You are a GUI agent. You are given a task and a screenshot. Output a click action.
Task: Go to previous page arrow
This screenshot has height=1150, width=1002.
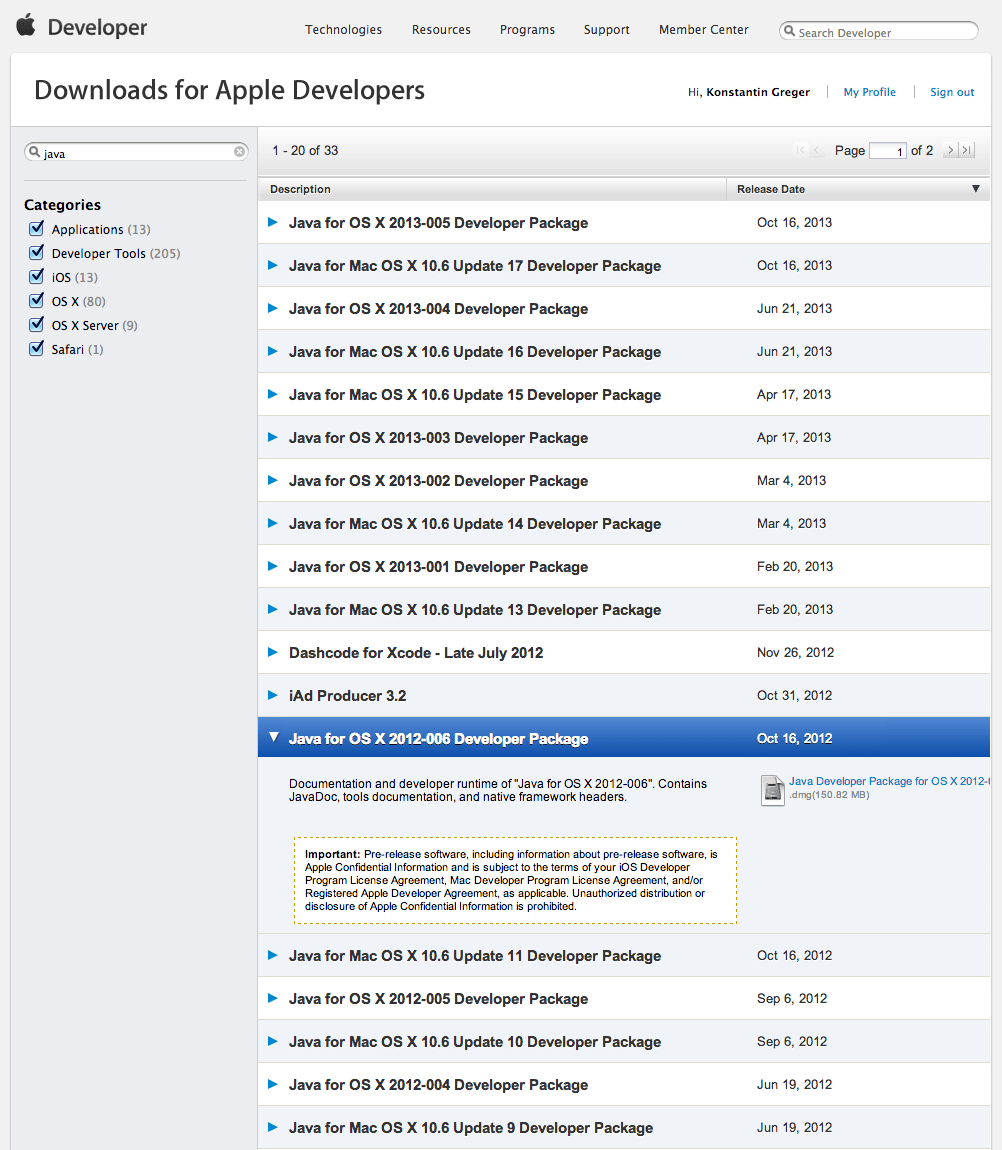(816, 150)
